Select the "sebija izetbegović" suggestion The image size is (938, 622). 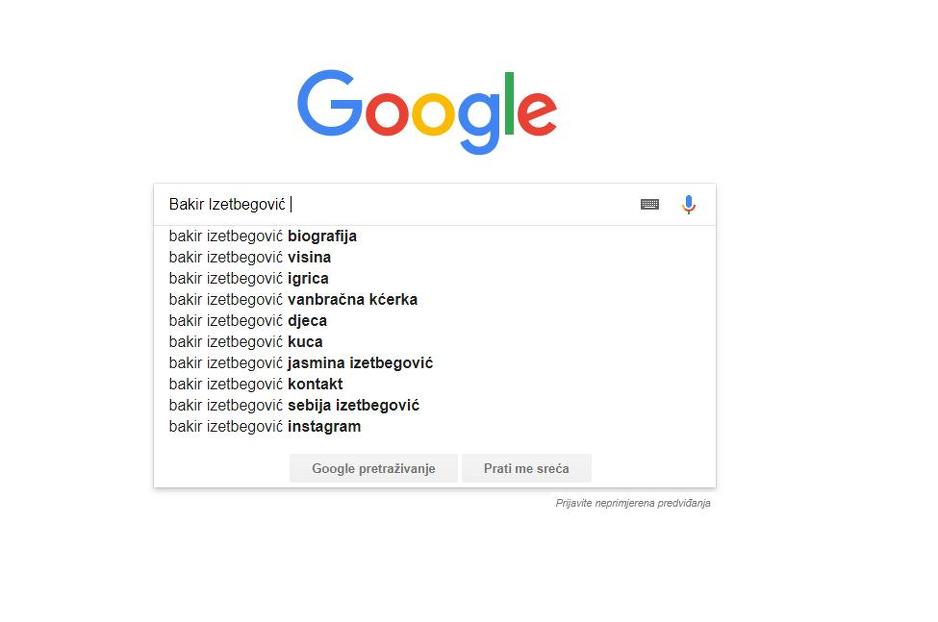point(294,405)
